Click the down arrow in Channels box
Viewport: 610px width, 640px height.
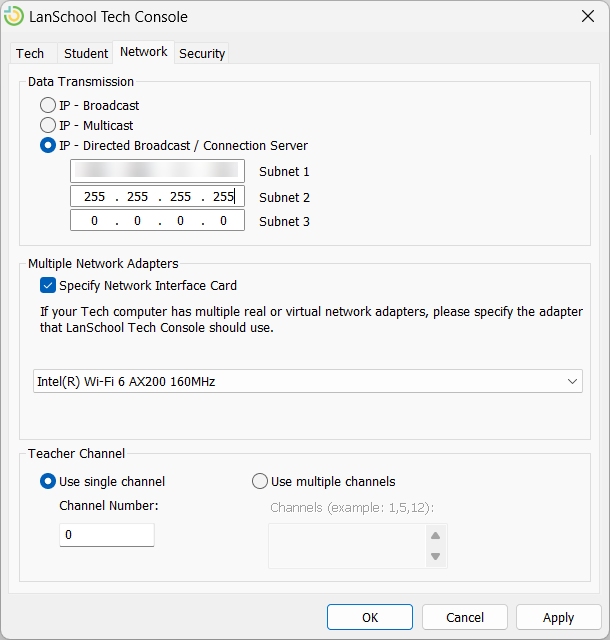point(436,556)
